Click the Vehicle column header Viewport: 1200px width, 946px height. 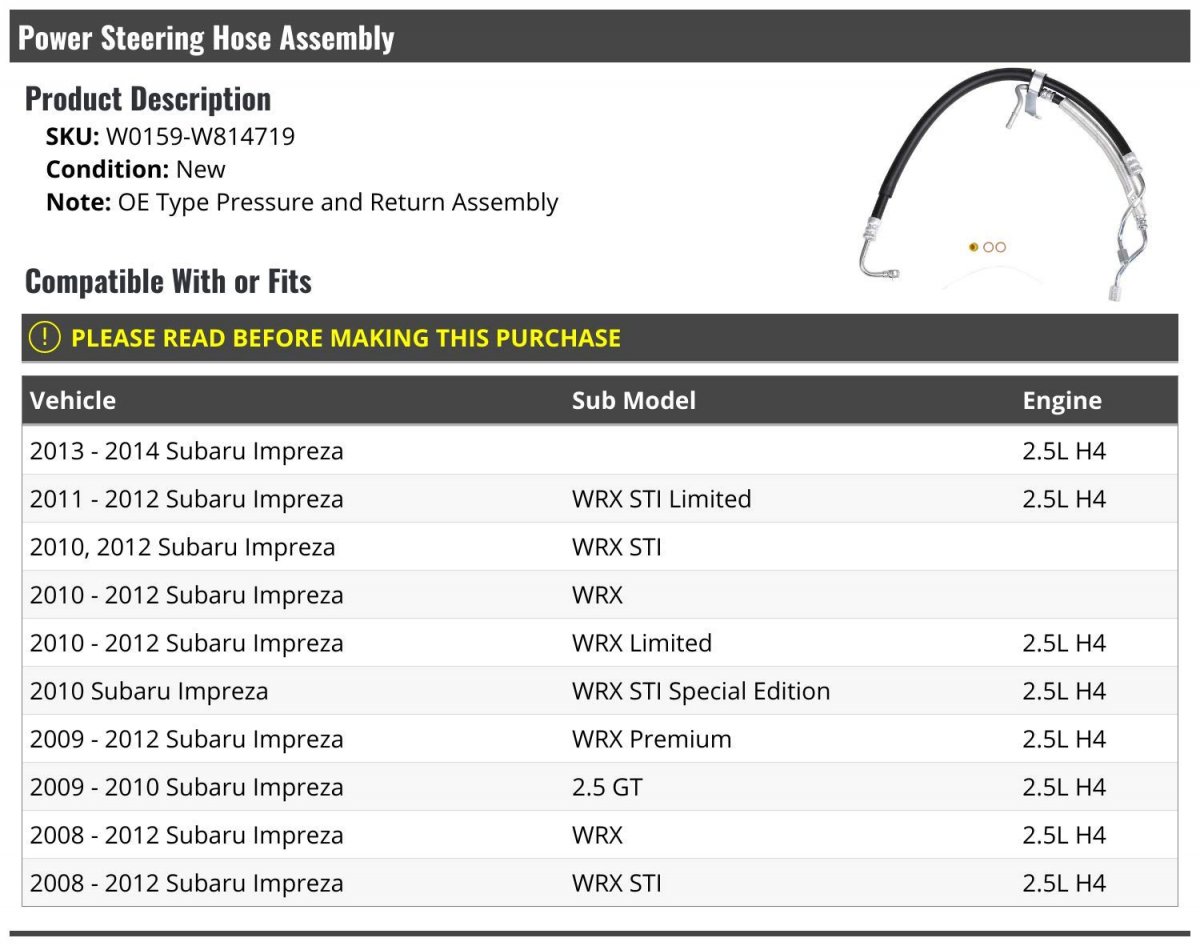73,401
